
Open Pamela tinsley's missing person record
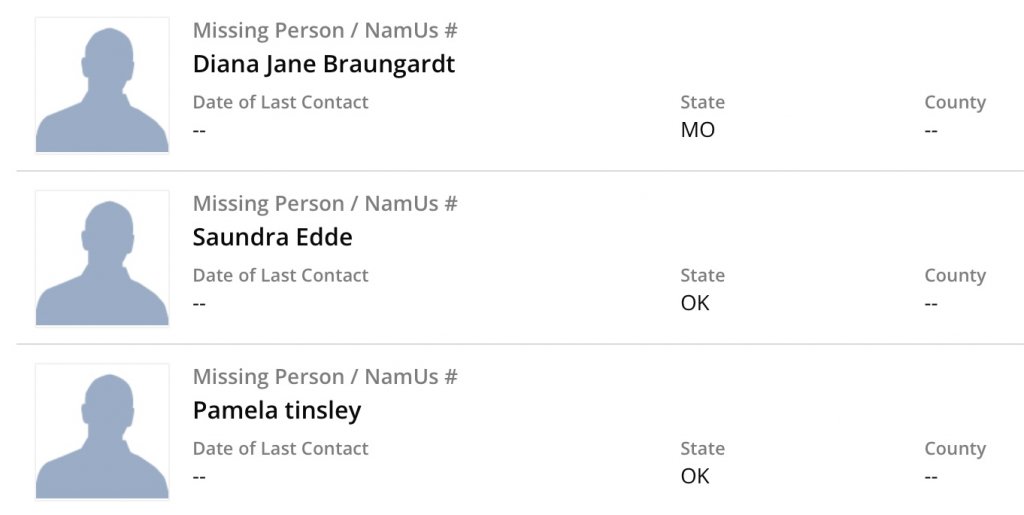(x=276, y=410)
